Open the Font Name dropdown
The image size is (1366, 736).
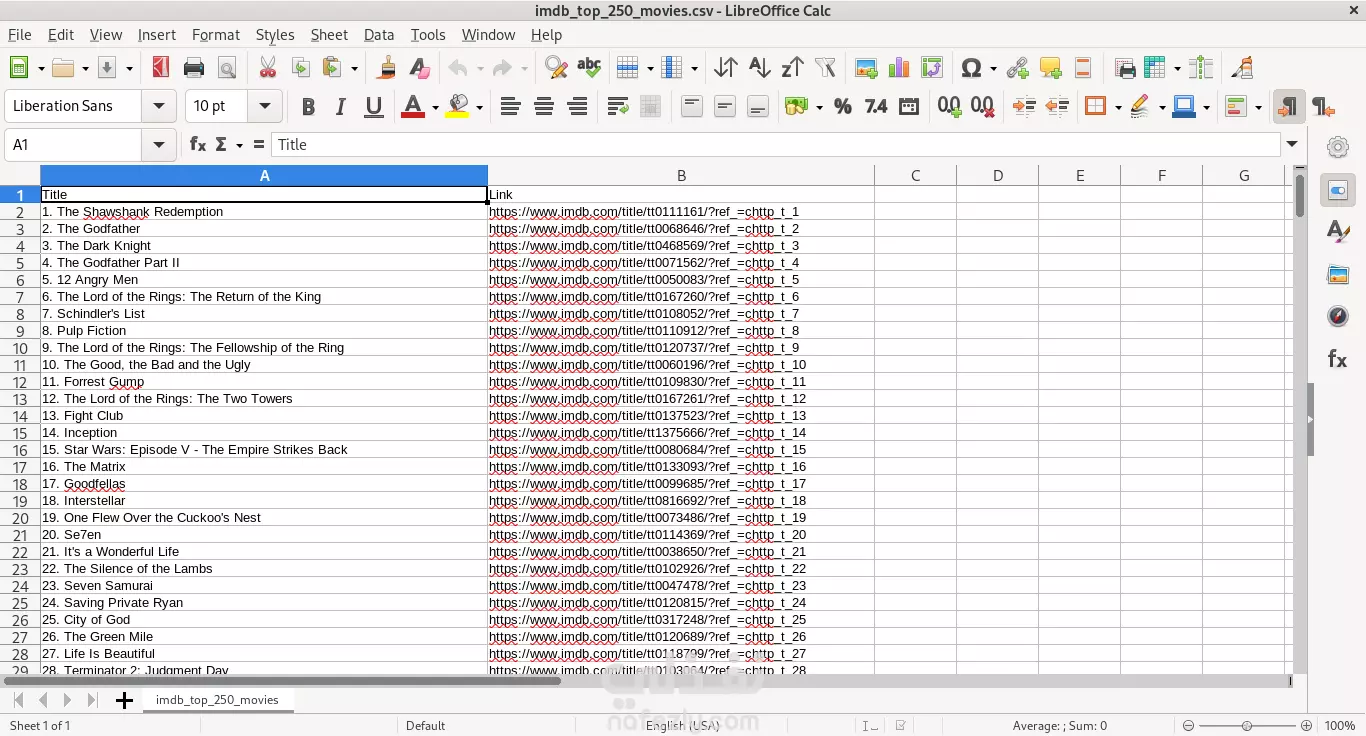pyautogui.click(x=159, y=106)
